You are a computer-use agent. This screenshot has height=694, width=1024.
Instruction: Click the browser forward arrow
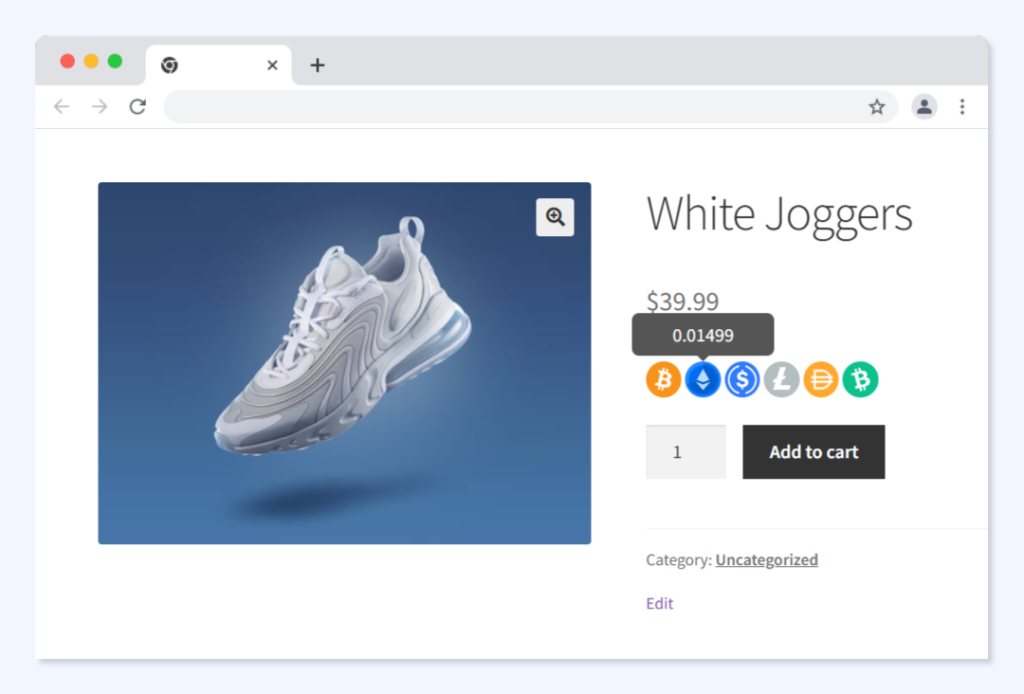pos(99,107)
